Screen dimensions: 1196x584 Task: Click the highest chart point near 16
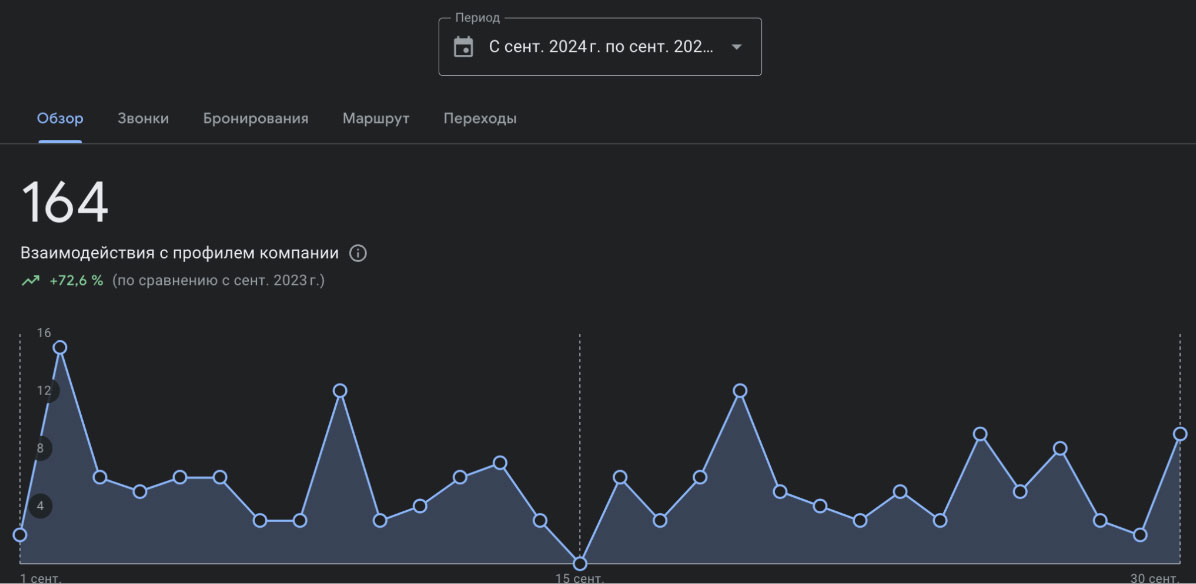point(60,347)
